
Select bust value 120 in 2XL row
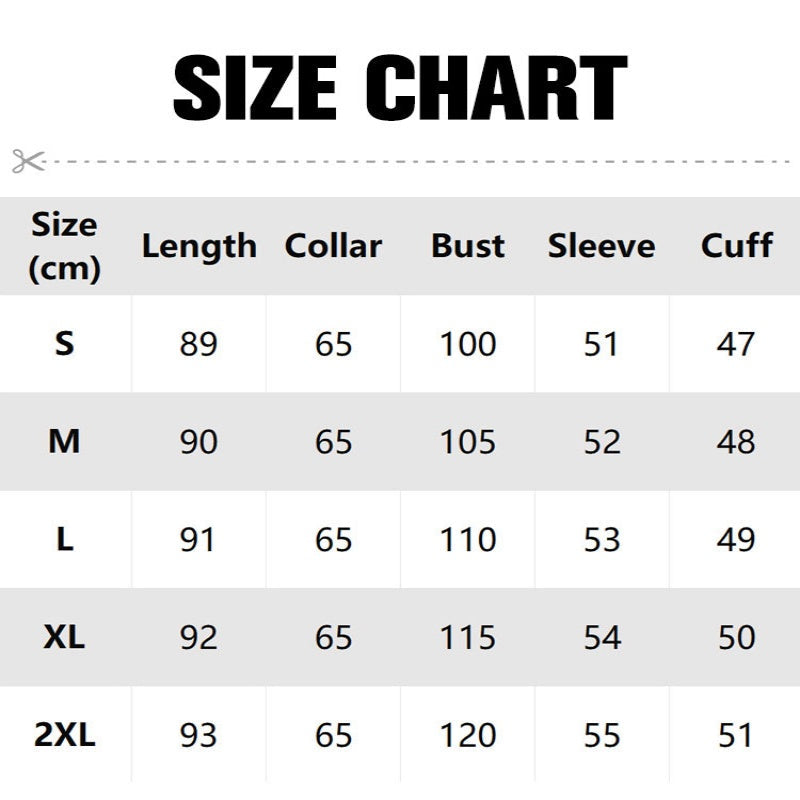click(468, 736)
